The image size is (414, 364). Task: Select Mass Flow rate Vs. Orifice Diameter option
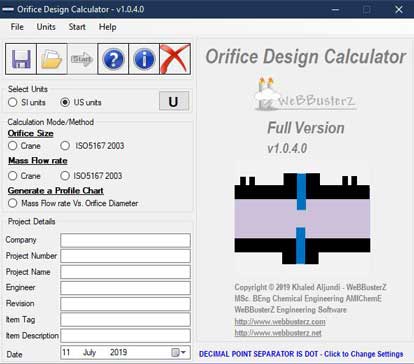(13, 203)
